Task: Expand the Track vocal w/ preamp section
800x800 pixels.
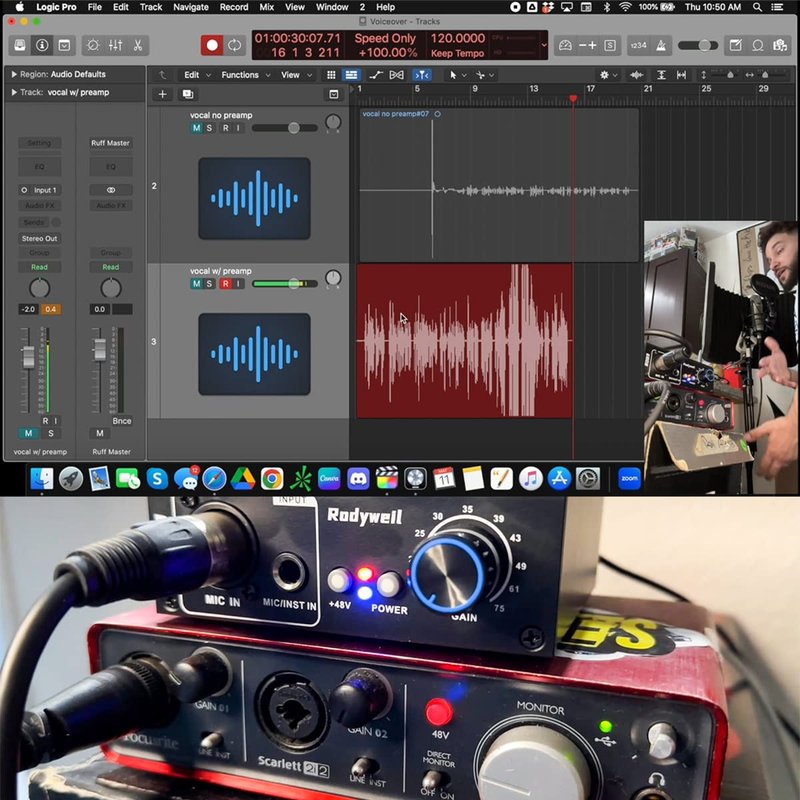Action: (x=14, y=92)
